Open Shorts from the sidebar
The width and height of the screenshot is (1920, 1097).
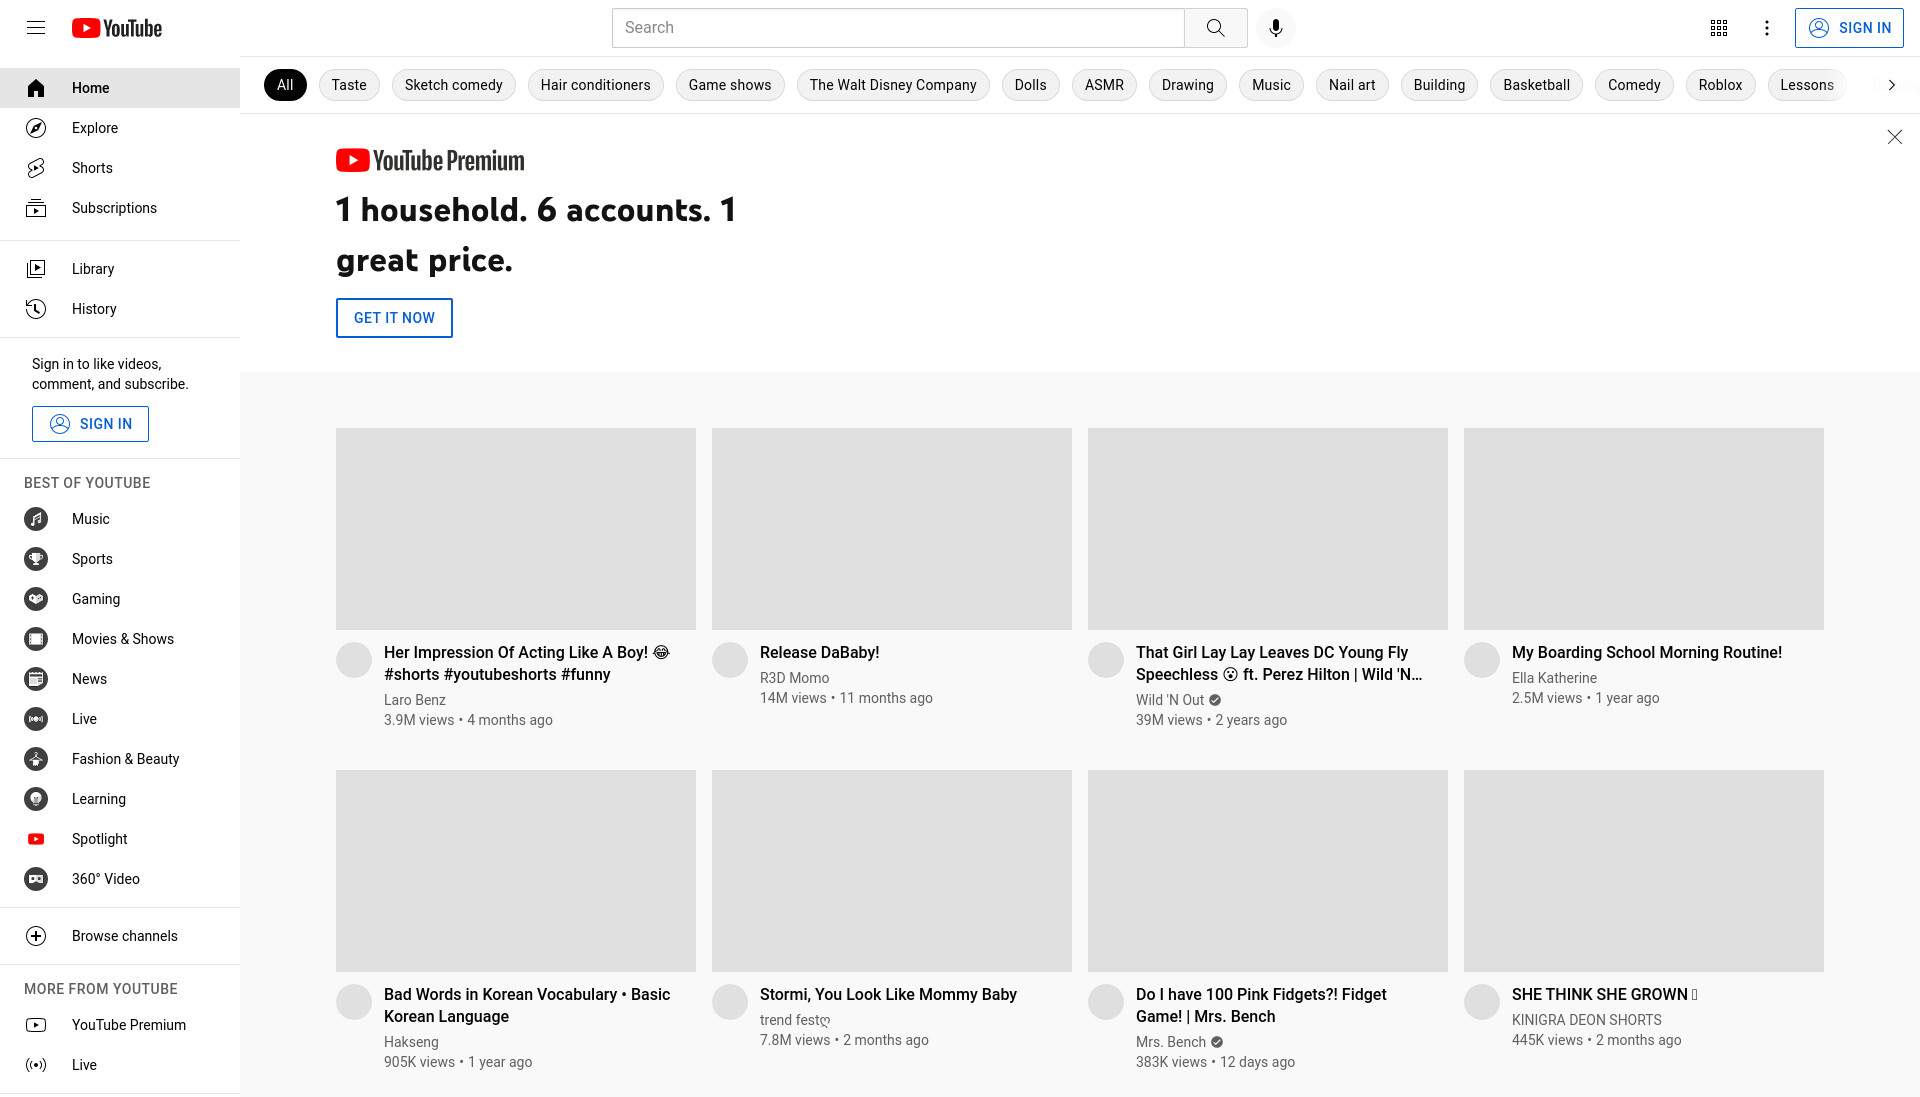(x=120, y=168)
